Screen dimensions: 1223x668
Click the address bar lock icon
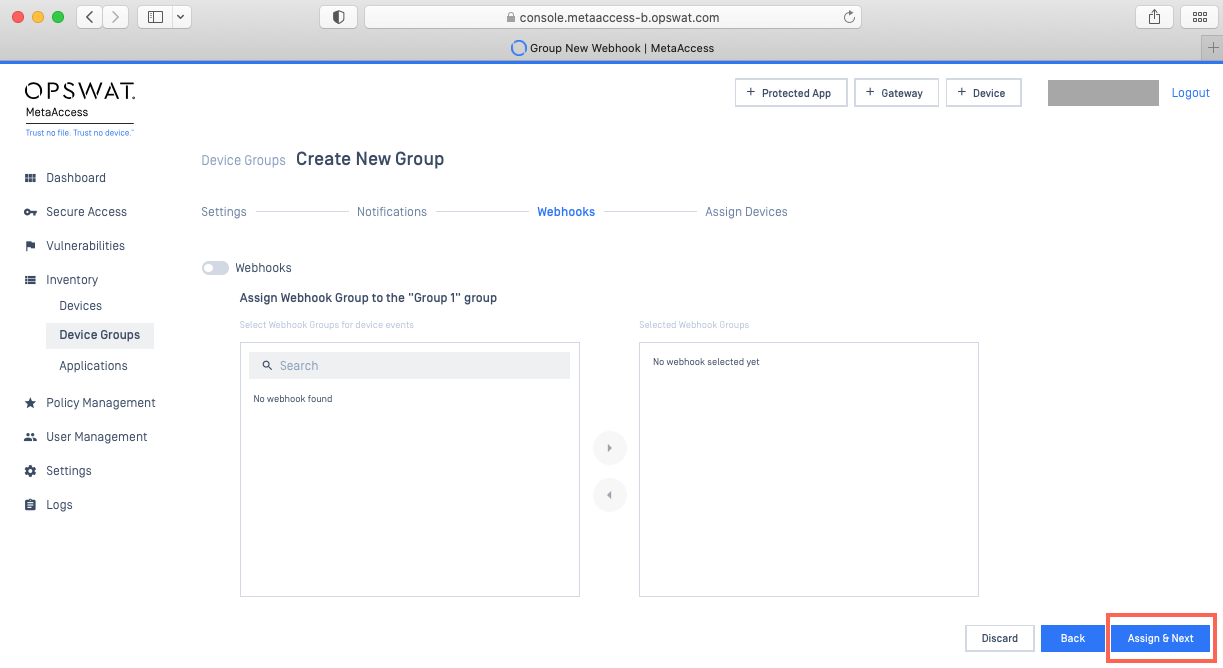tap(511, 17)
